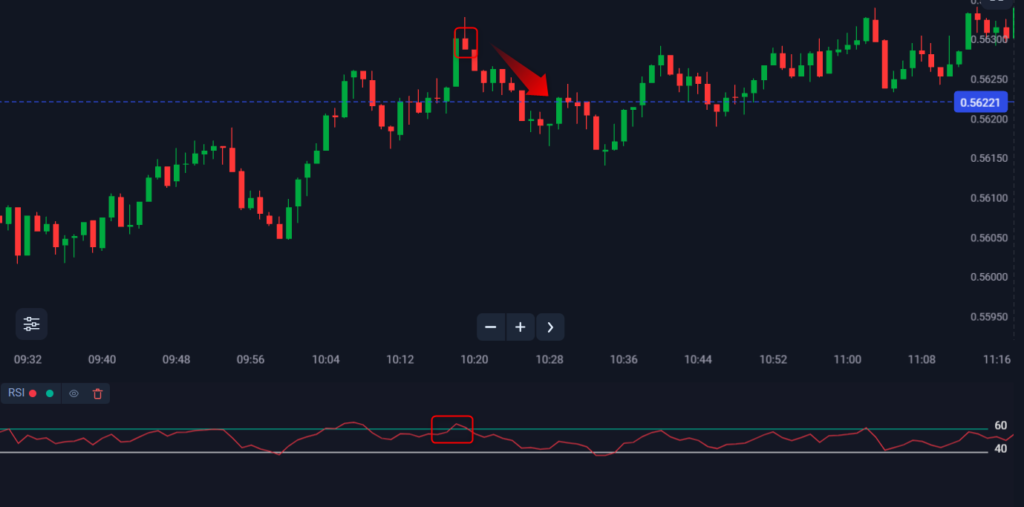Jump to latest candle with right chevron
The height and width of the screenshot is (507, 1024).
click(x=550, y=327)
